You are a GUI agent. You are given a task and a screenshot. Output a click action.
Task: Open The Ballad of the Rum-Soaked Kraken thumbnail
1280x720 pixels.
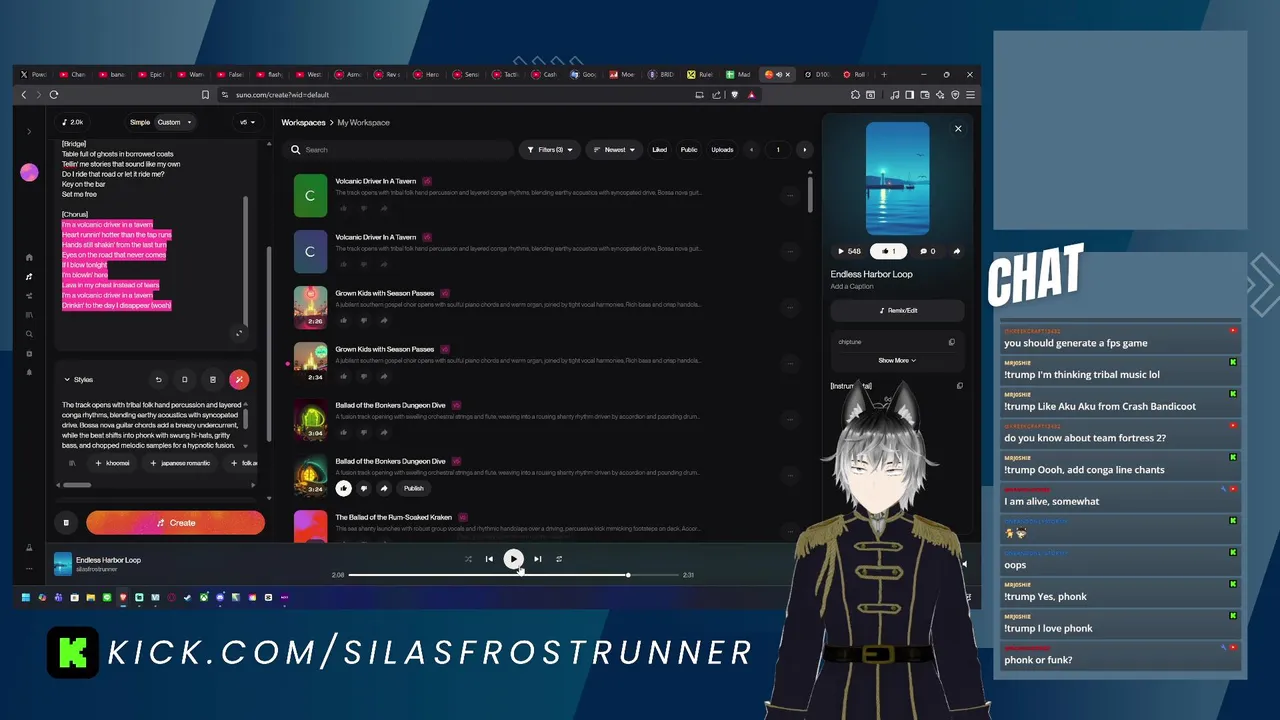click(310, 526)
